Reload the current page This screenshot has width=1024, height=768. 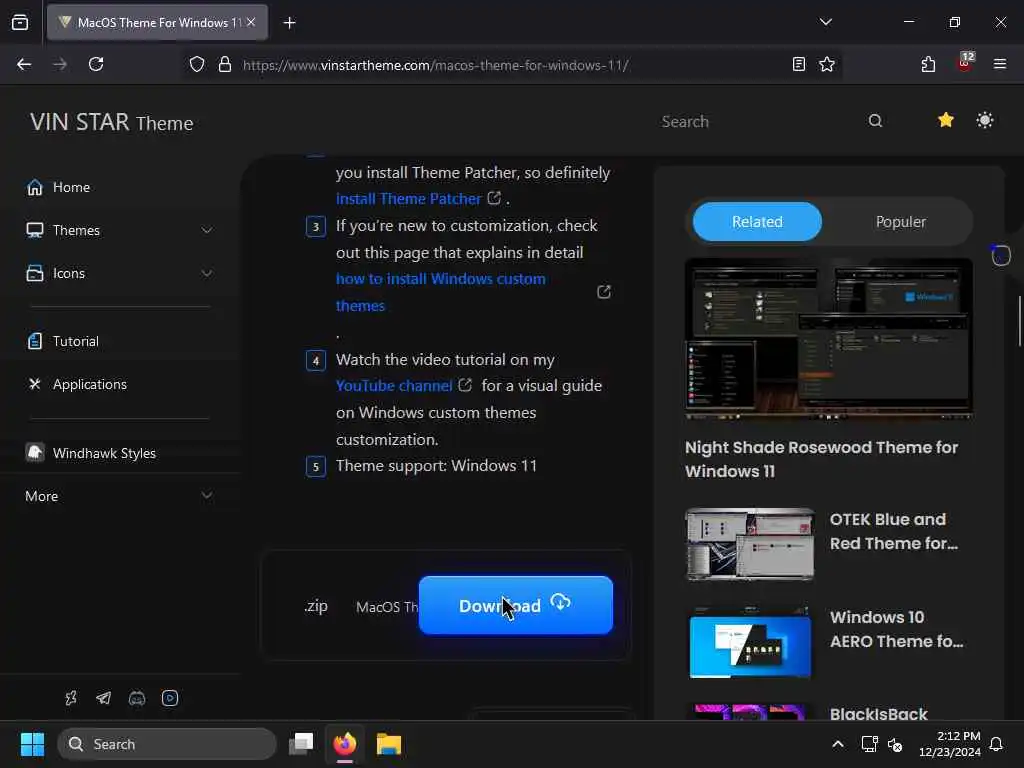(96, 64)
